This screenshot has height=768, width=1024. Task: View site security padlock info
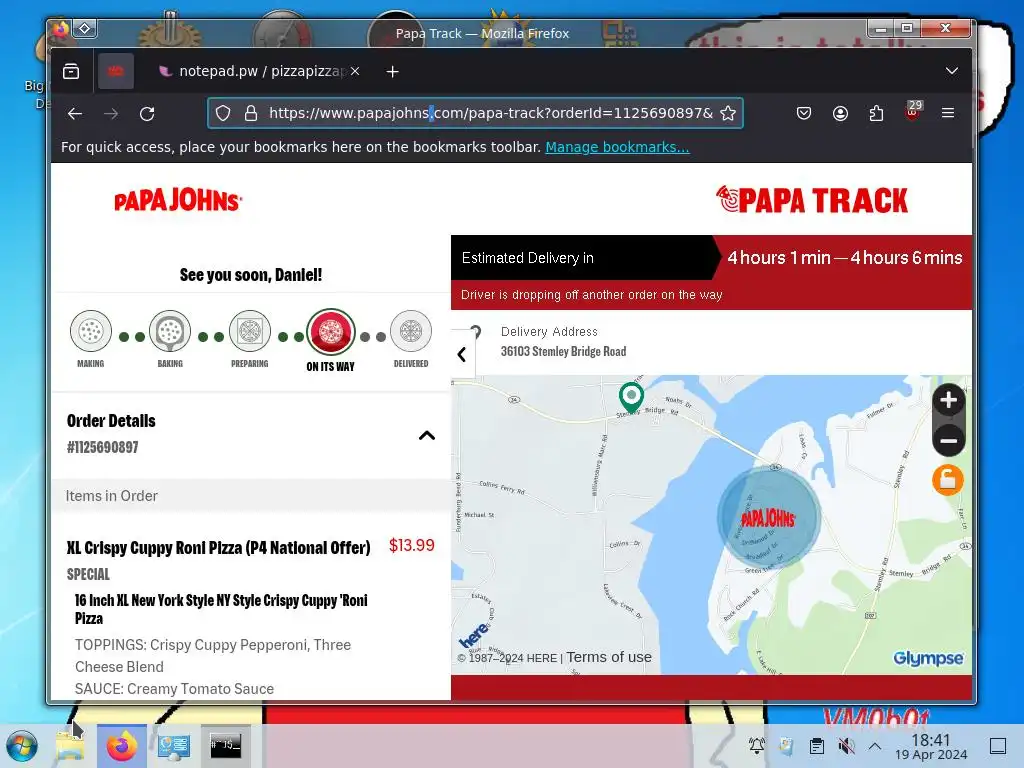(251, 114)
